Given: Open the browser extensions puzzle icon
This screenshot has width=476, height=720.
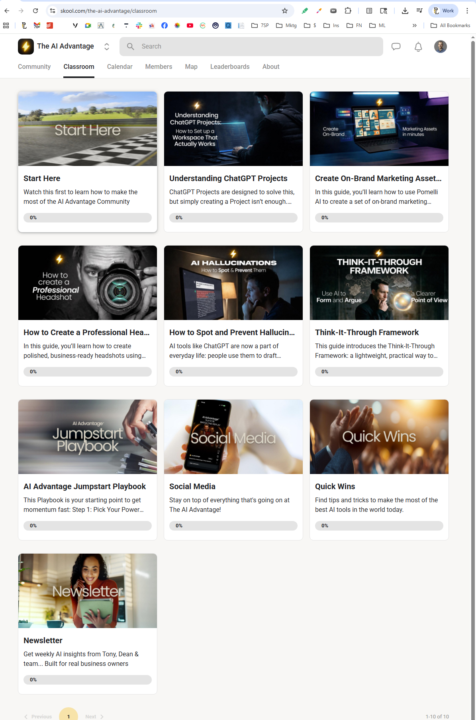Looking at the screenshot, I should point(348,11).
